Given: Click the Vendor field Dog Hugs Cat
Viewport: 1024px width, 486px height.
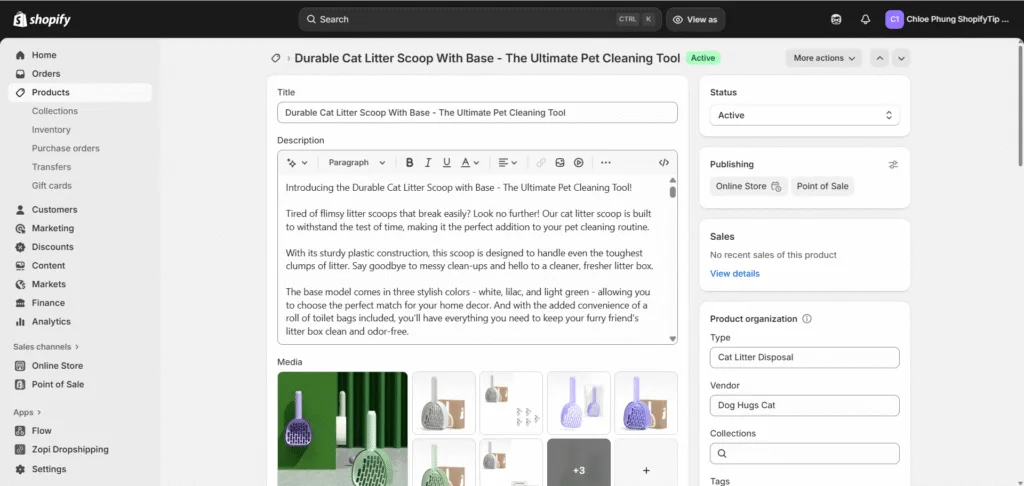Looking at the screenshot, I should click(805, 405).
